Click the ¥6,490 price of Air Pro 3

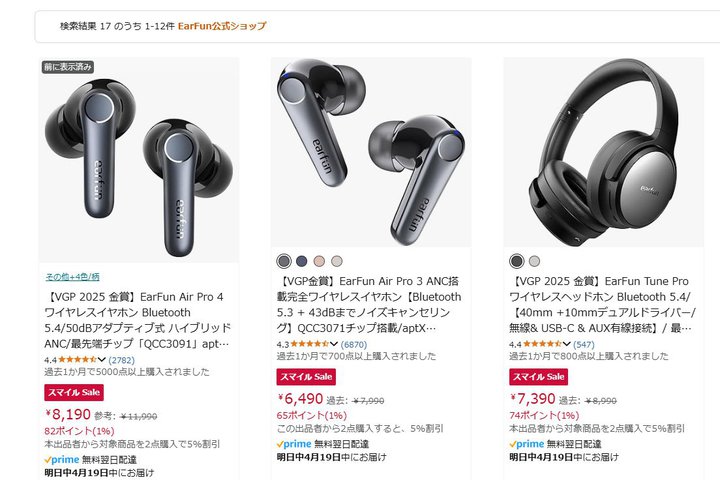pyautogui.click(x=300, y=399)
